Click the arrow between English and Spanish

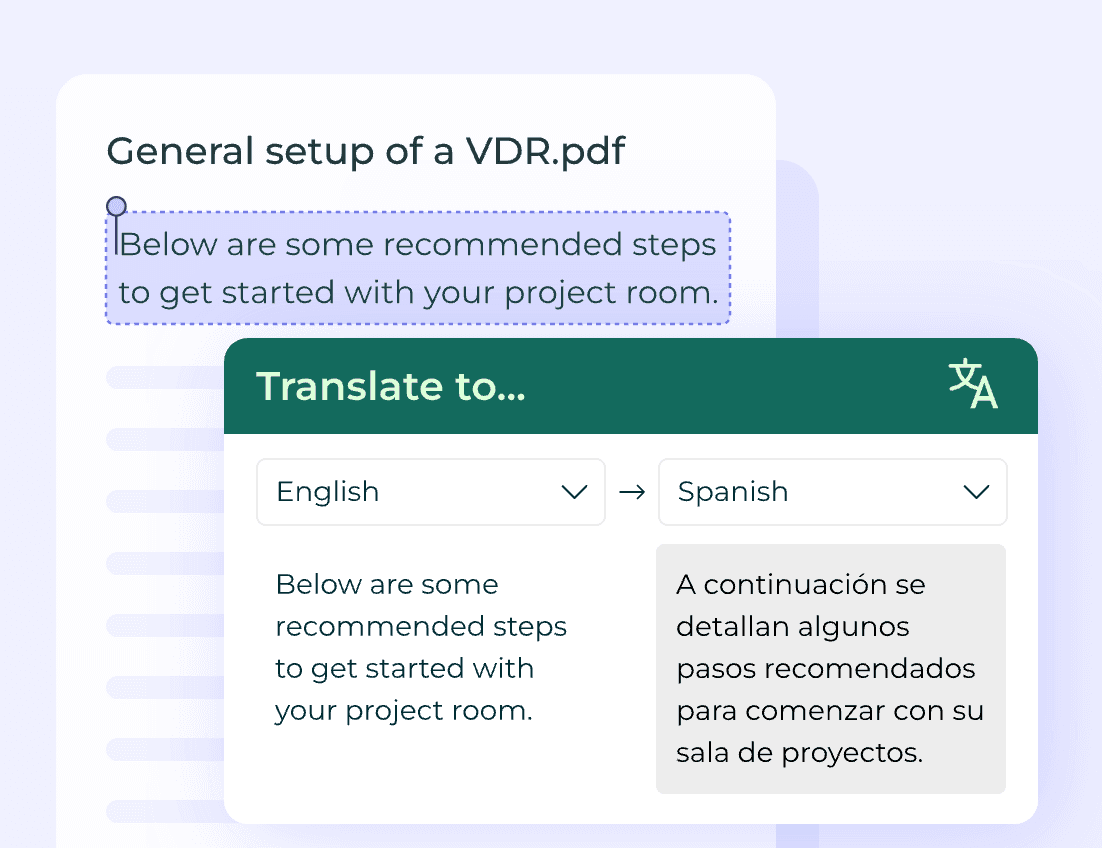632,492
